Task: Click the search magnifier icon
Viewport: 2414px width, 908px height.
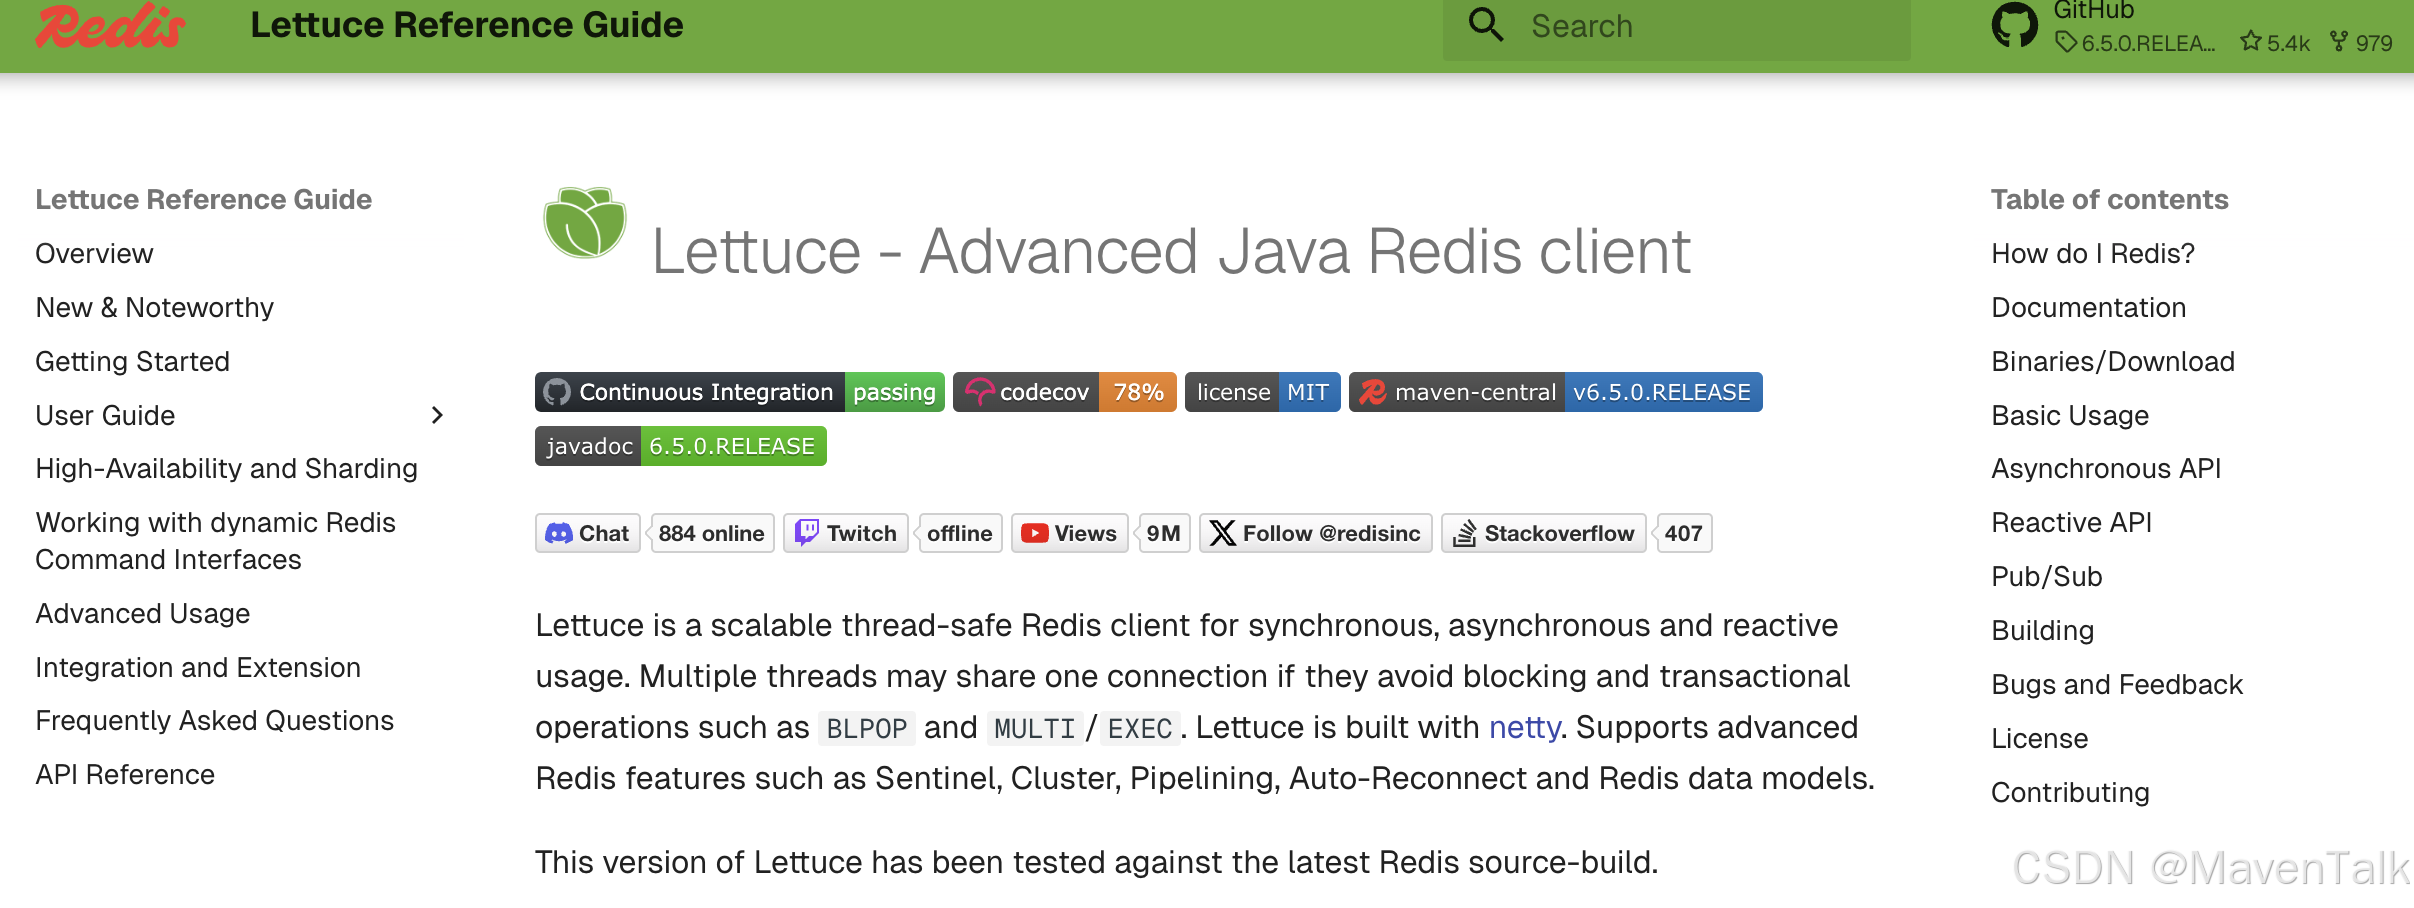Action: pyautogui.click(x=1486, y=25)
